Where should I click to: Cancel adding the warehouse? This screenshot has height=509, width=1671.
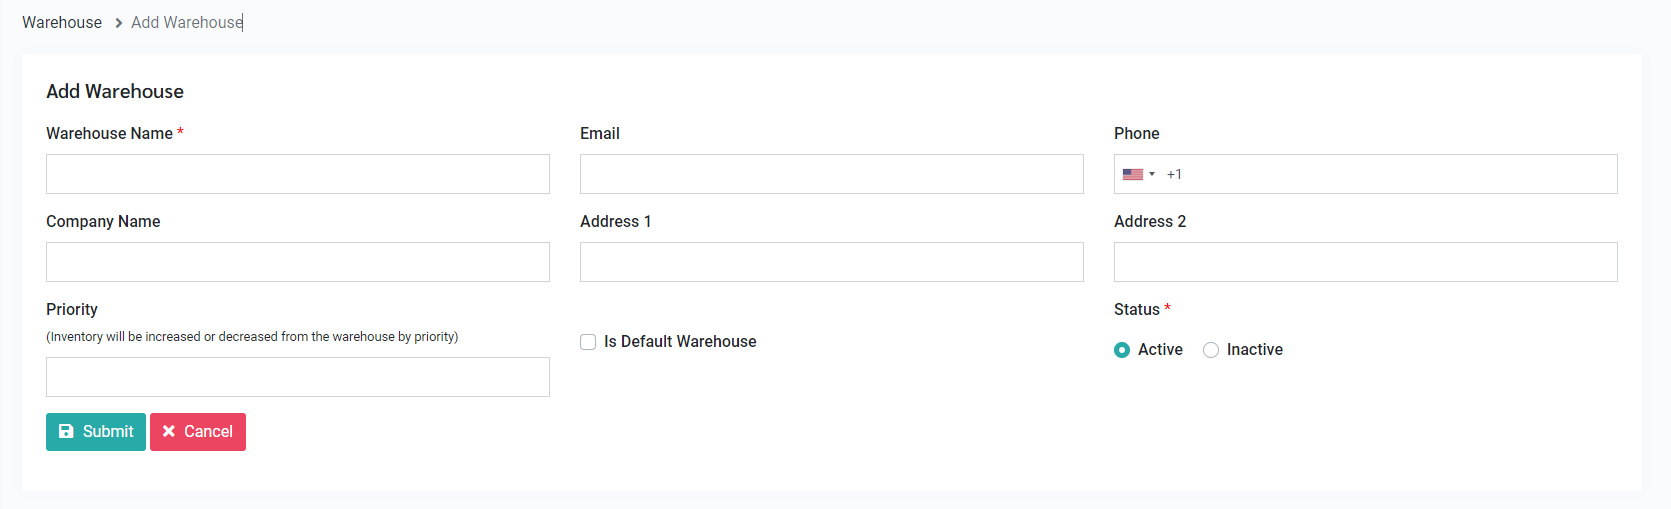click(198, 431)
